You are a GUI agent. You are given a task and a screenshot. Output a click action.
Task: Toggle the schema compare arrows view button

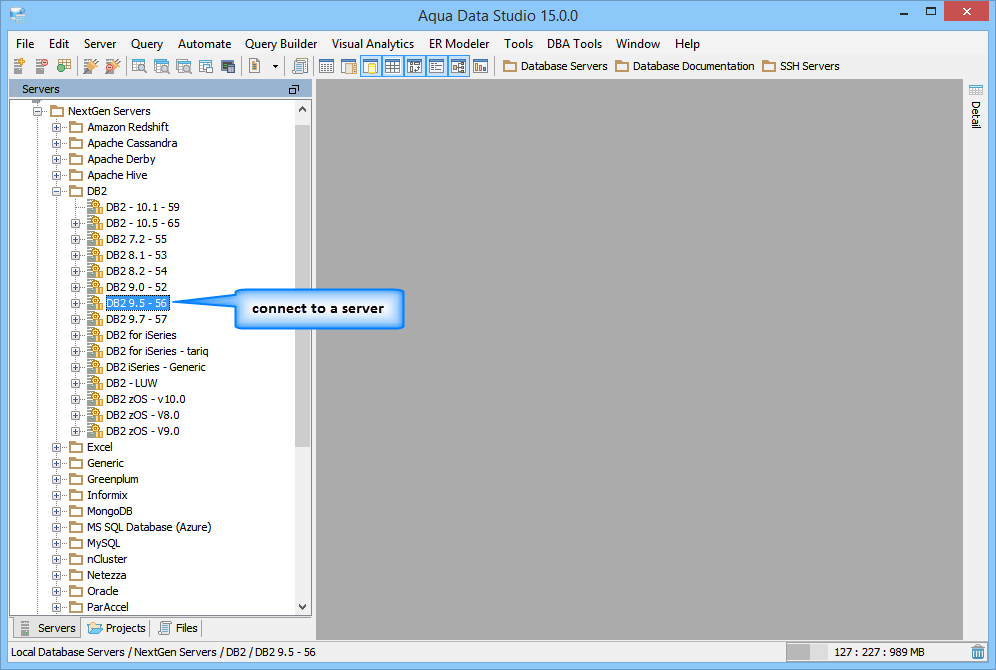[415, 65]
